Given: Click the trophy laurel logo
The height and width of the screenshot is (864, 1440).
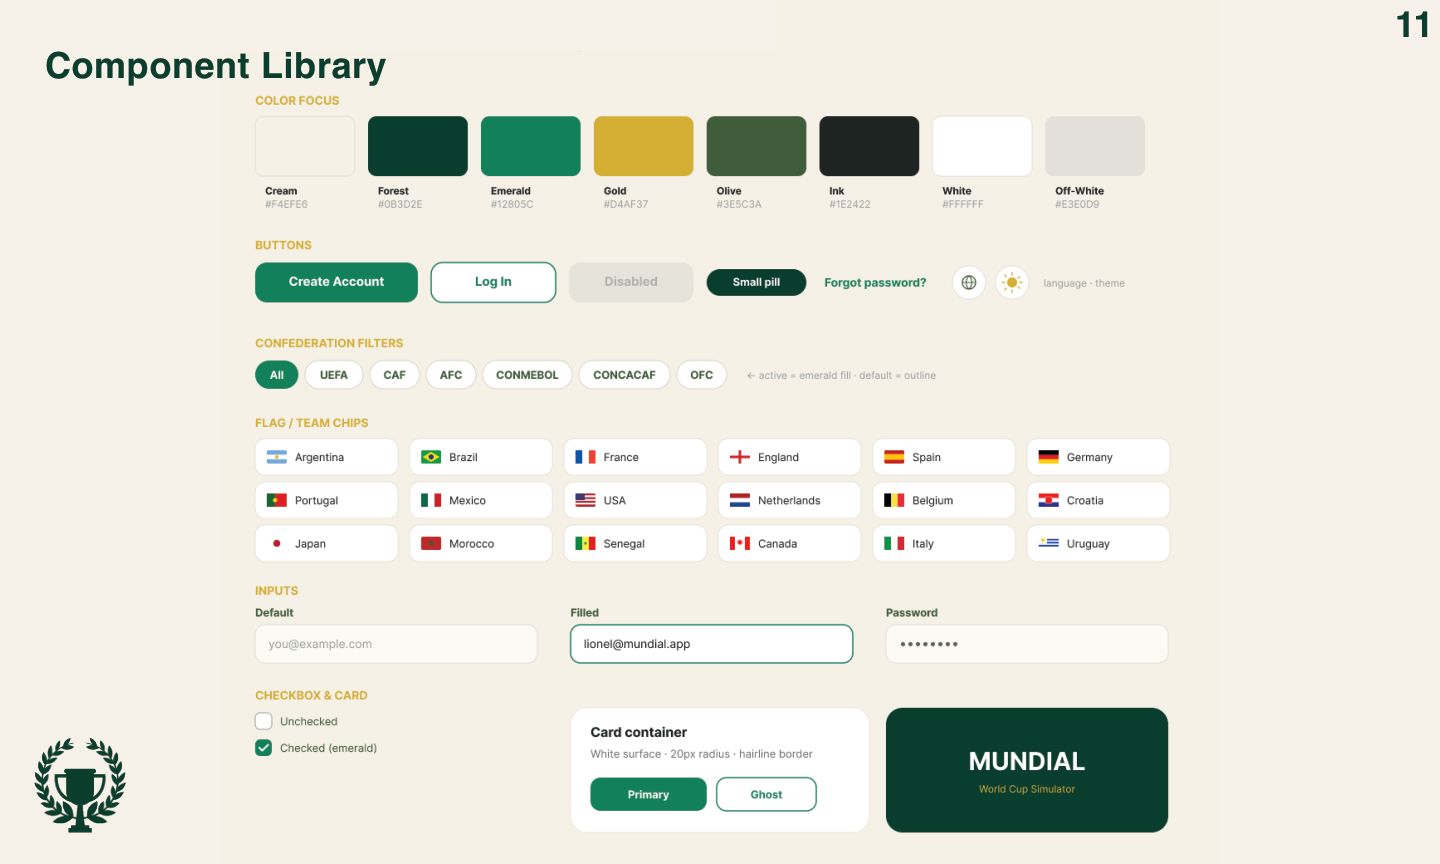Looking at the screenshot, I should (80, 785).
